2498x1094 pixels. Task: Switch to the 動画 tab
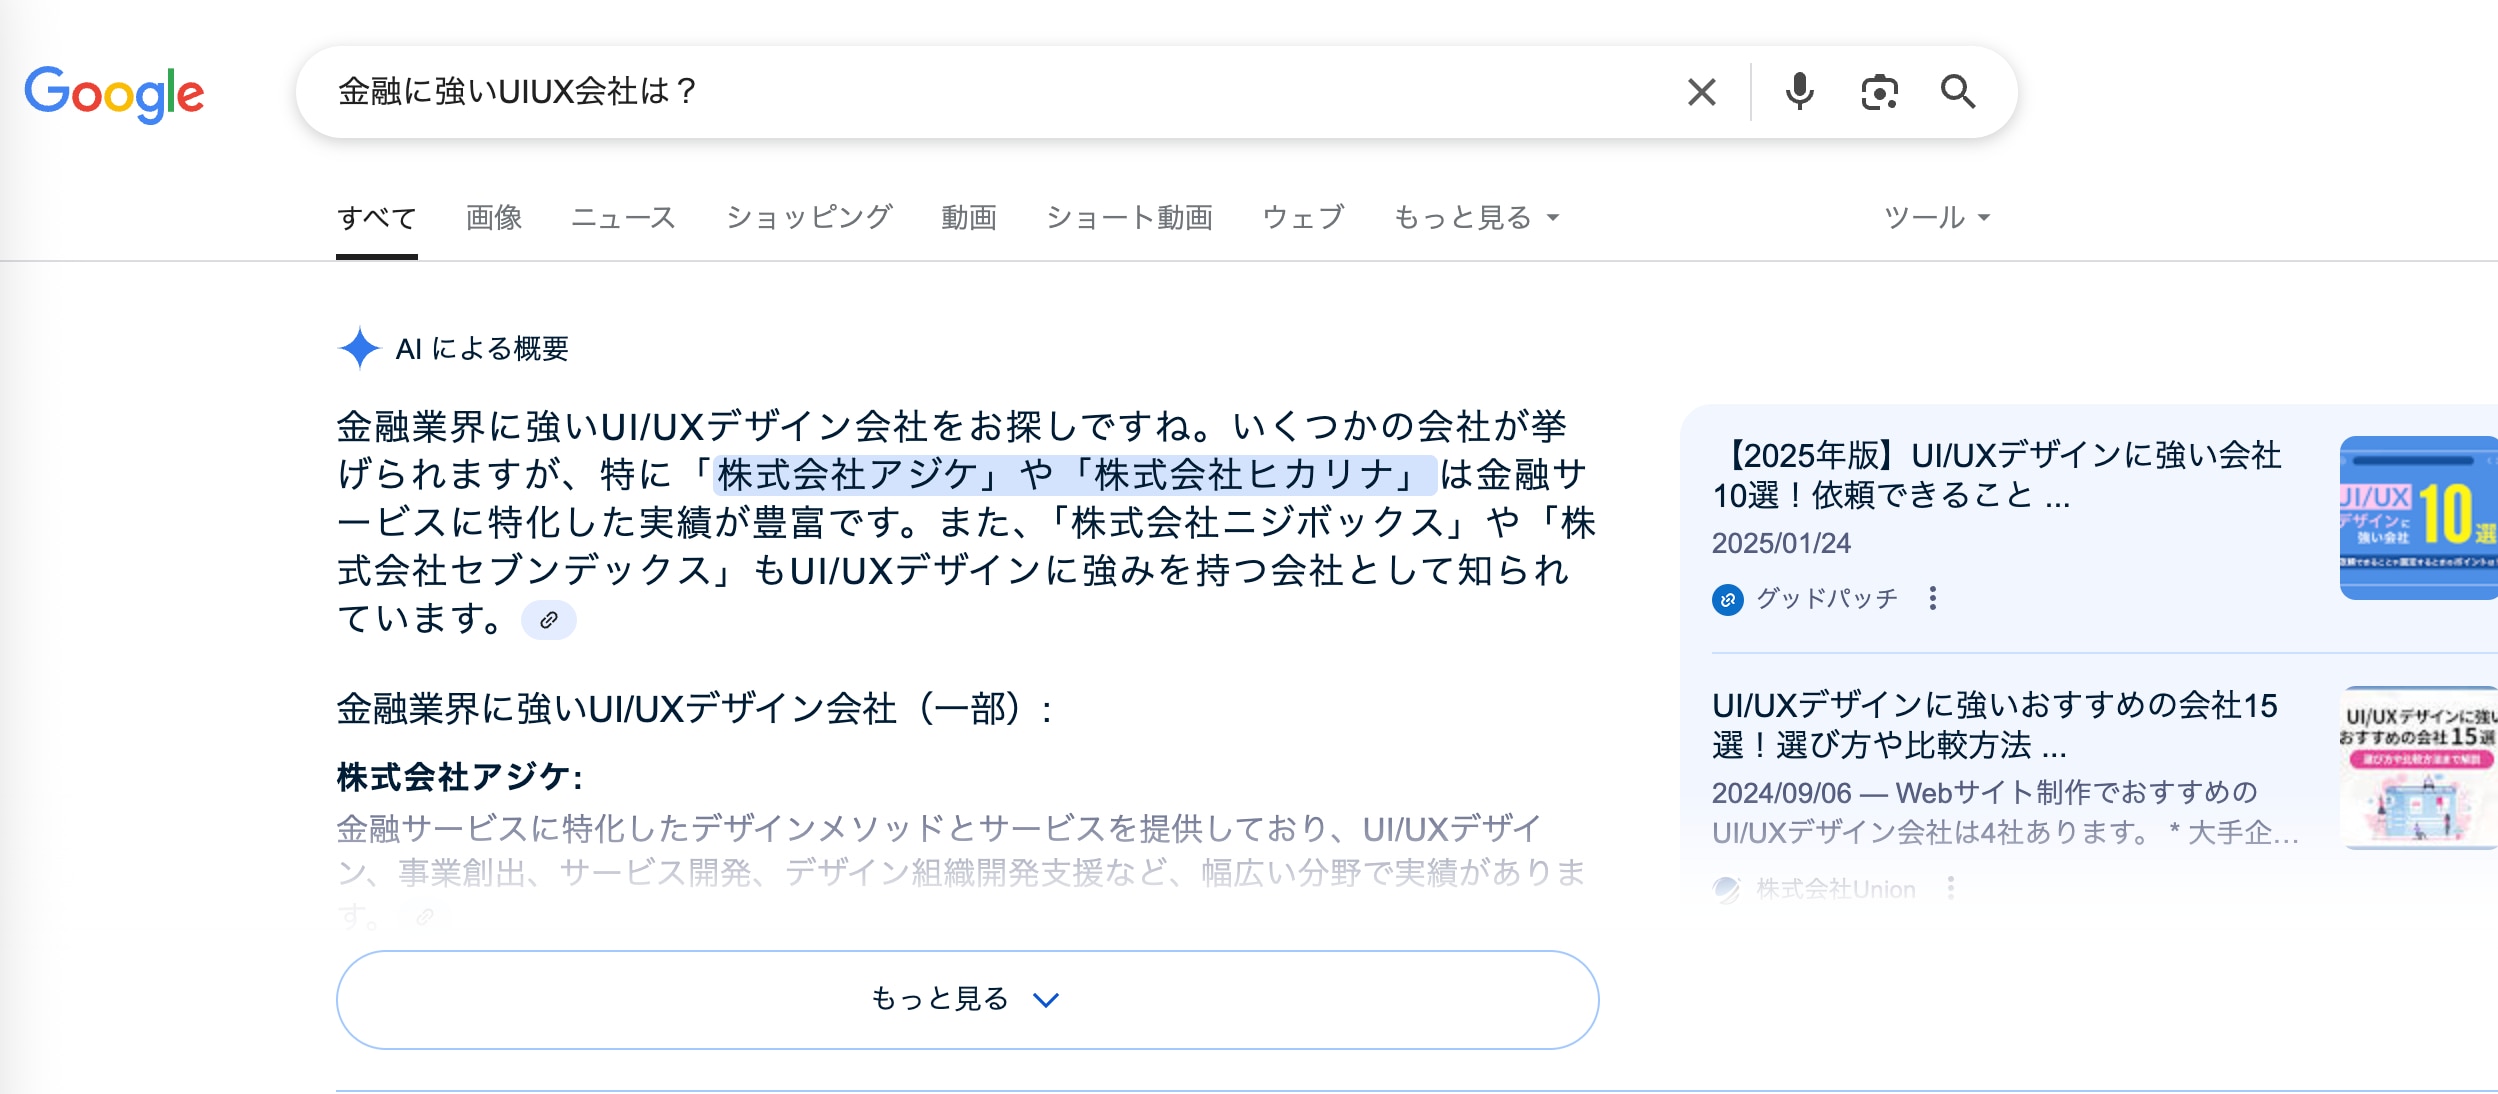click(969, 218)
